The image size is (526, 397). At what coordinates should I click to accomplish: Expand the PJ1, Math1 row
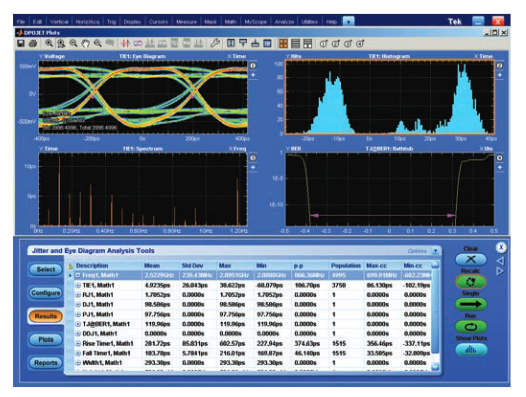78,314
